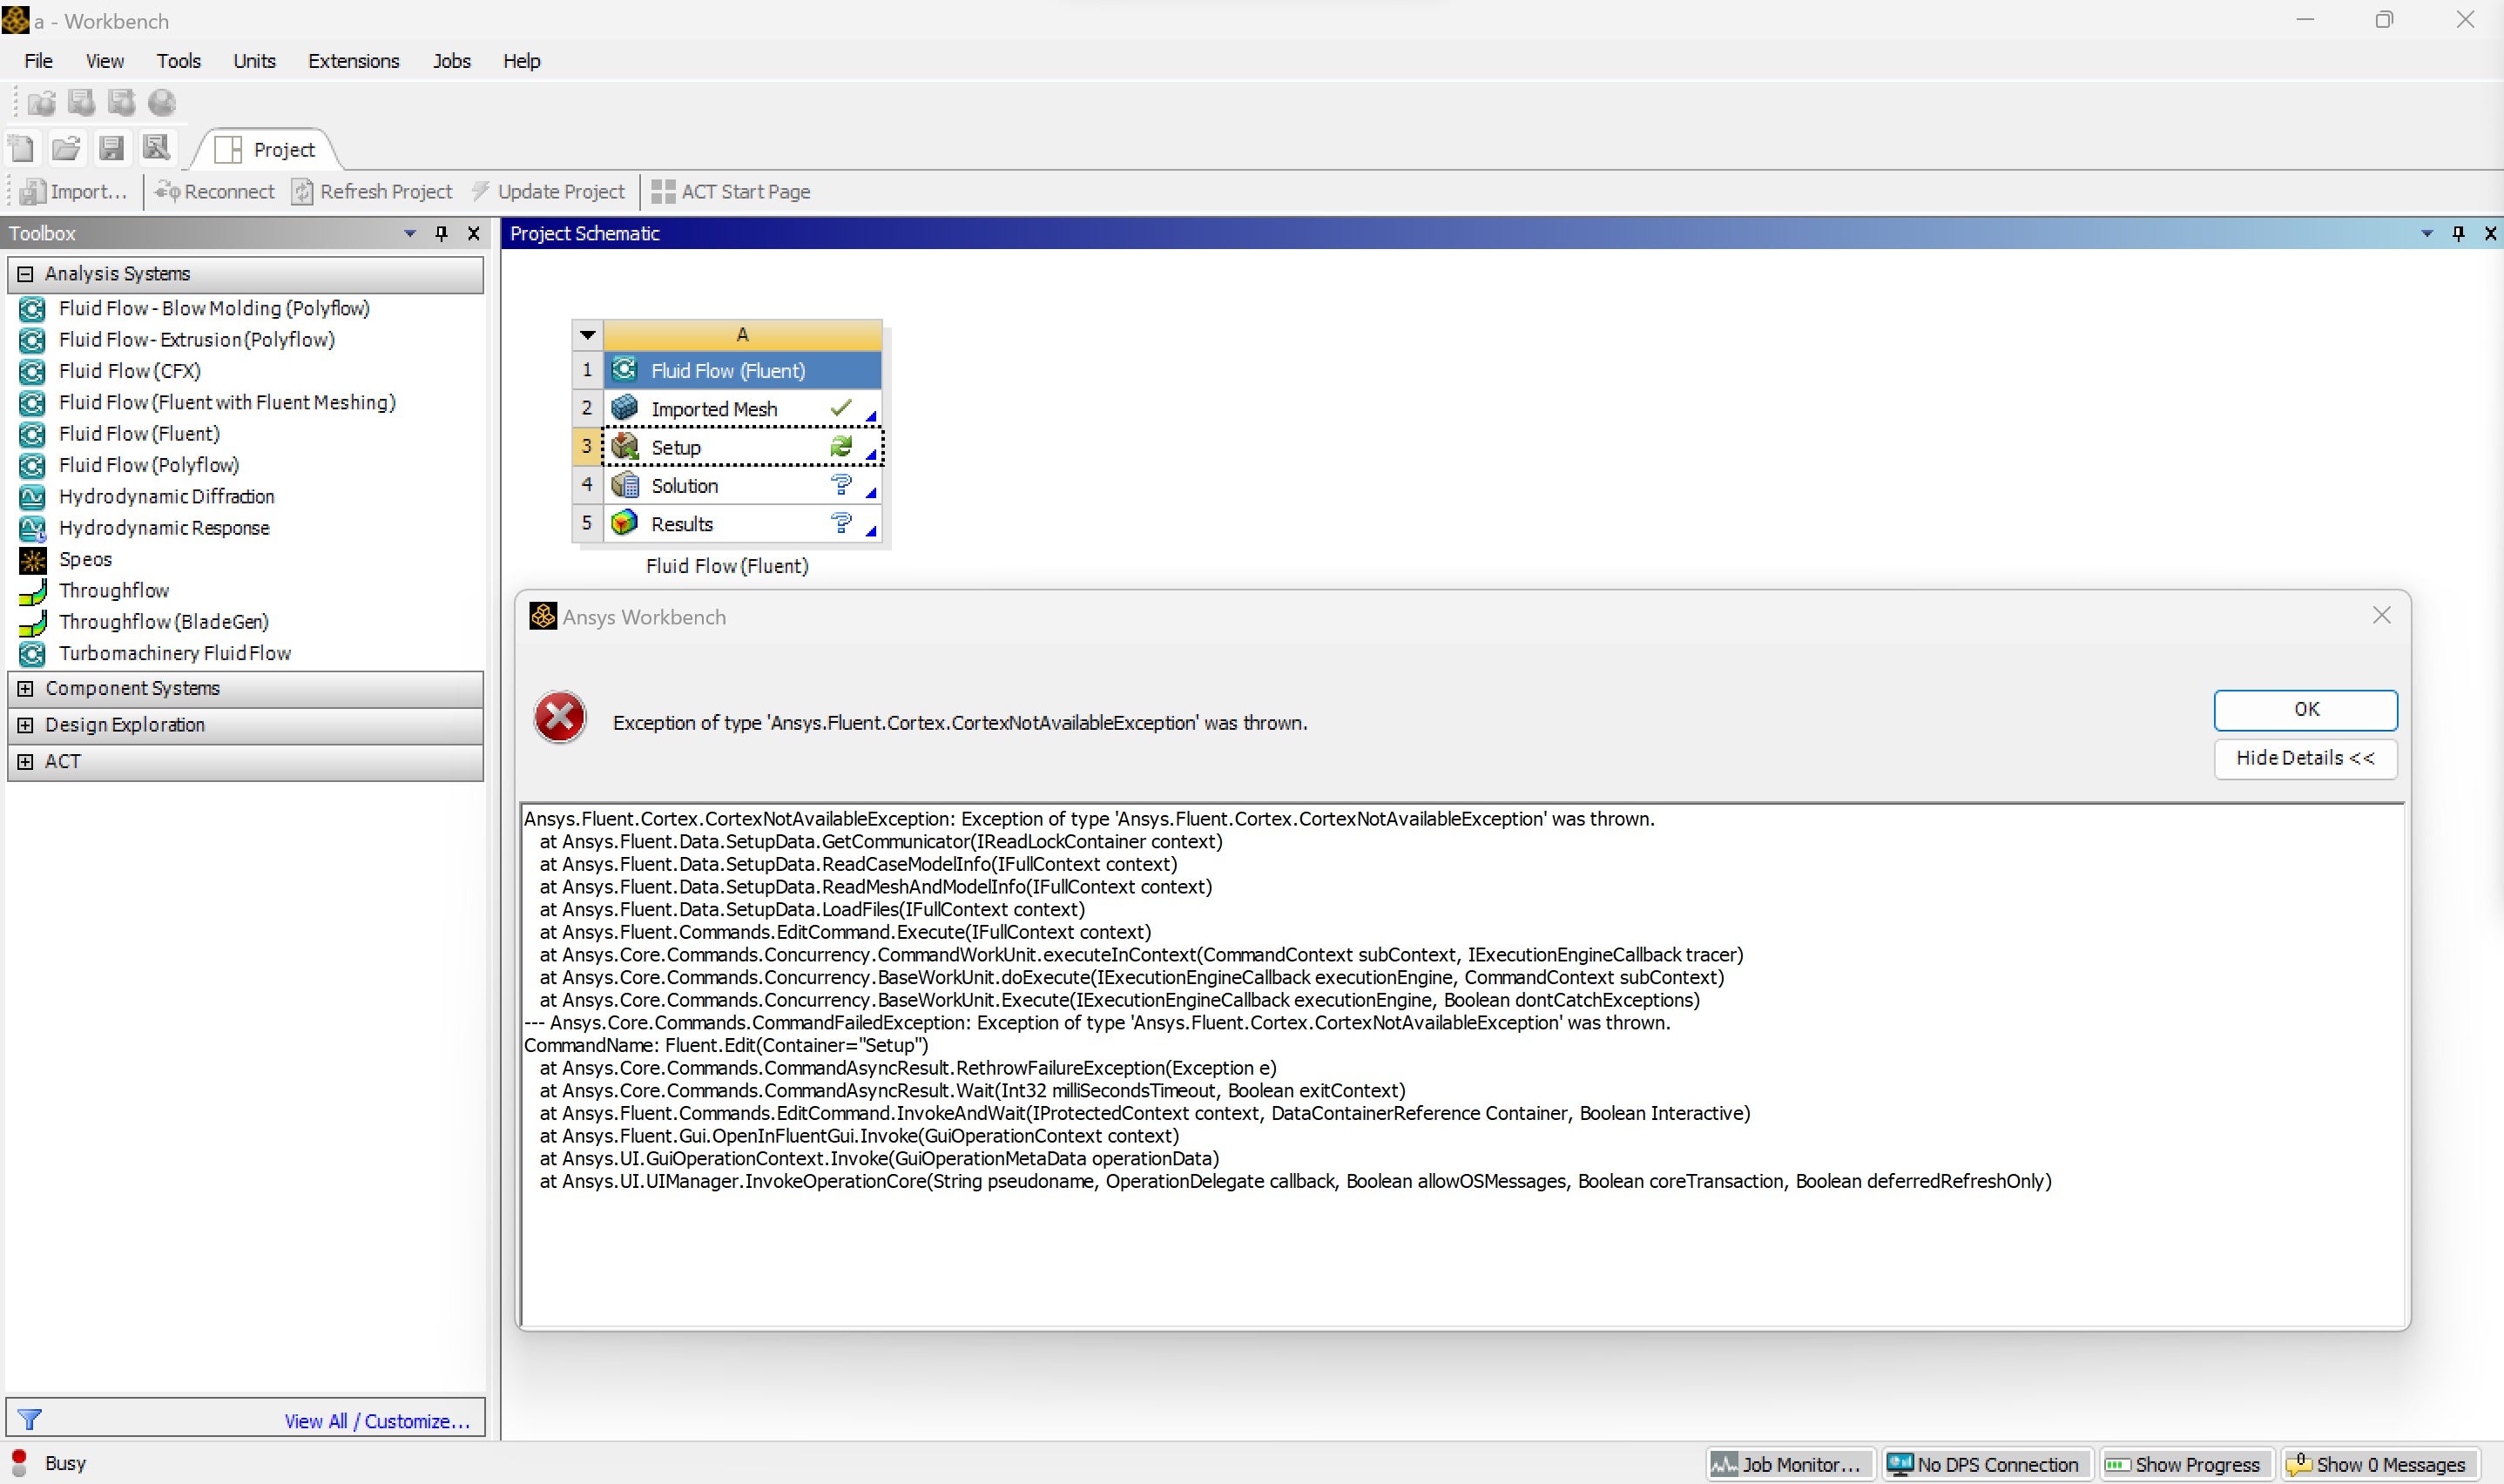The width and height of the screenshot is (2504, 1484).
Task: Click the Setup cell icon
Action: pos(625,446)
